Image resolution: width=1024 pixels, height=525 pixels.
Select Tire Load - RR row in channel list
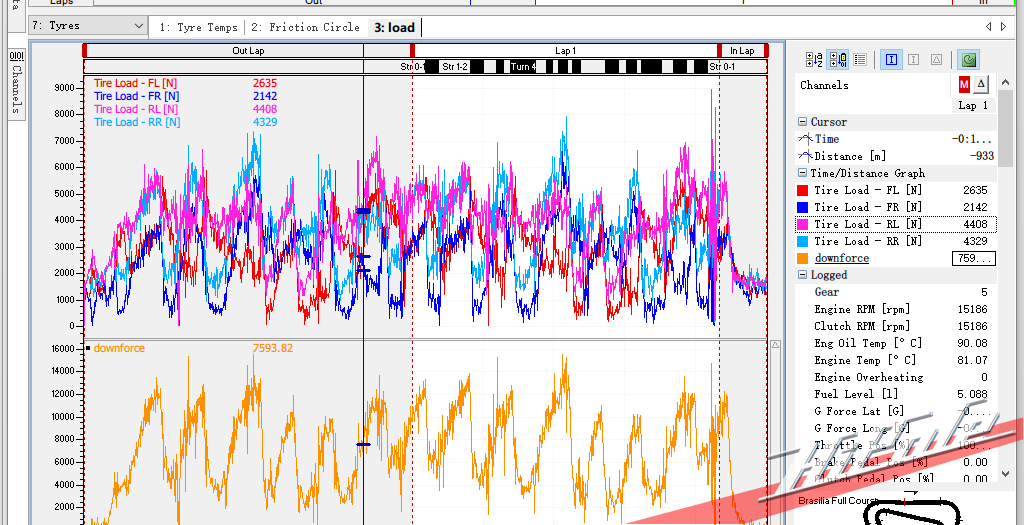(x=896, y=241)
